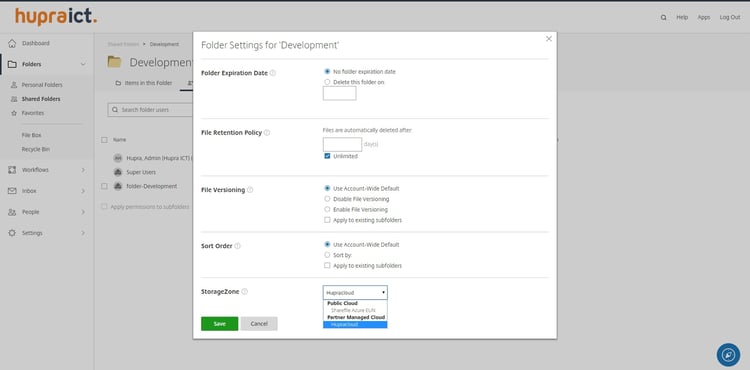
Task: Click the help icon beside File Retention Policy
Action: click(267, 133)
